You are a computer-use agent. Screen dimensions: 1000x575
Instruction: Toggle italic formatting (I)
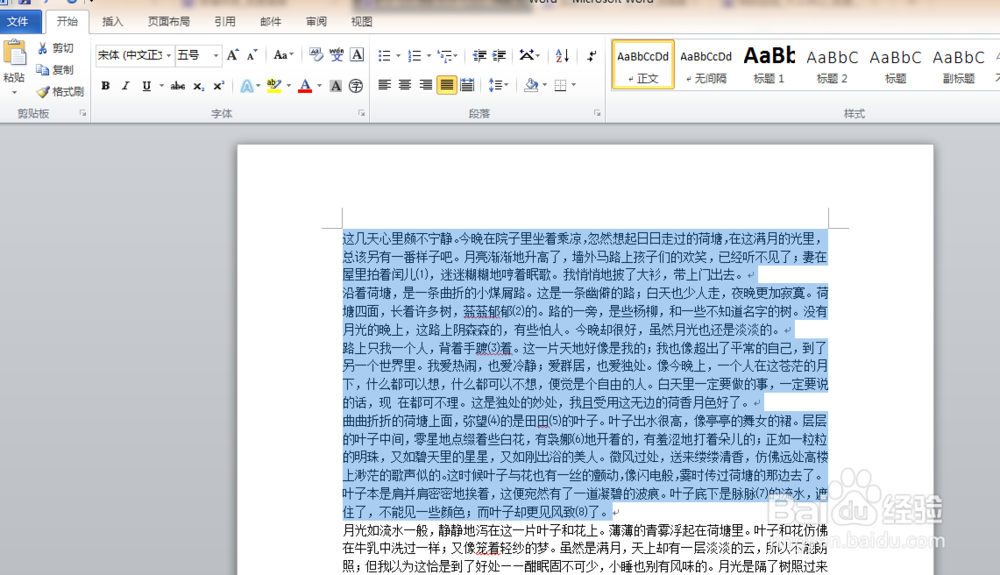[x=126, y=85]
